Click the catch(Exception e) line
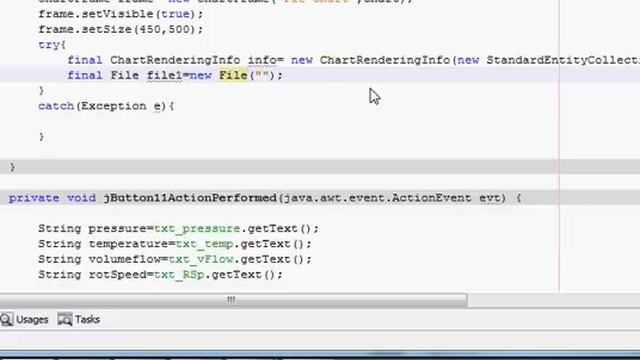Image resolution: width=640 pixels, height=360 pixels. tap(106, 106)
